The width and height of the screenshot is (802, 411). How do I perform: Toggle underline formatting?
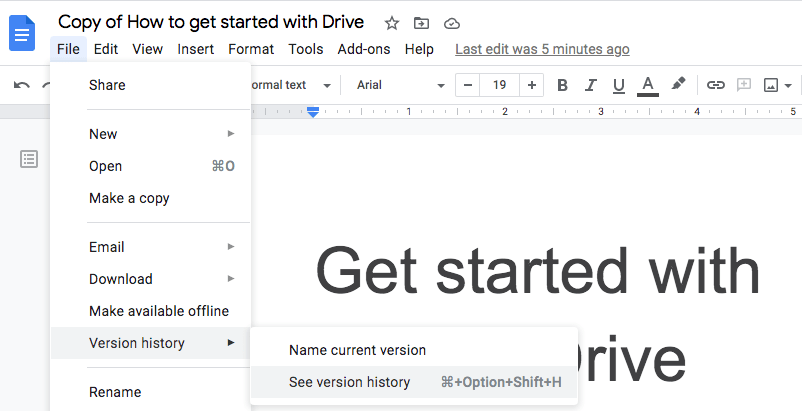(x=618, y=85)
